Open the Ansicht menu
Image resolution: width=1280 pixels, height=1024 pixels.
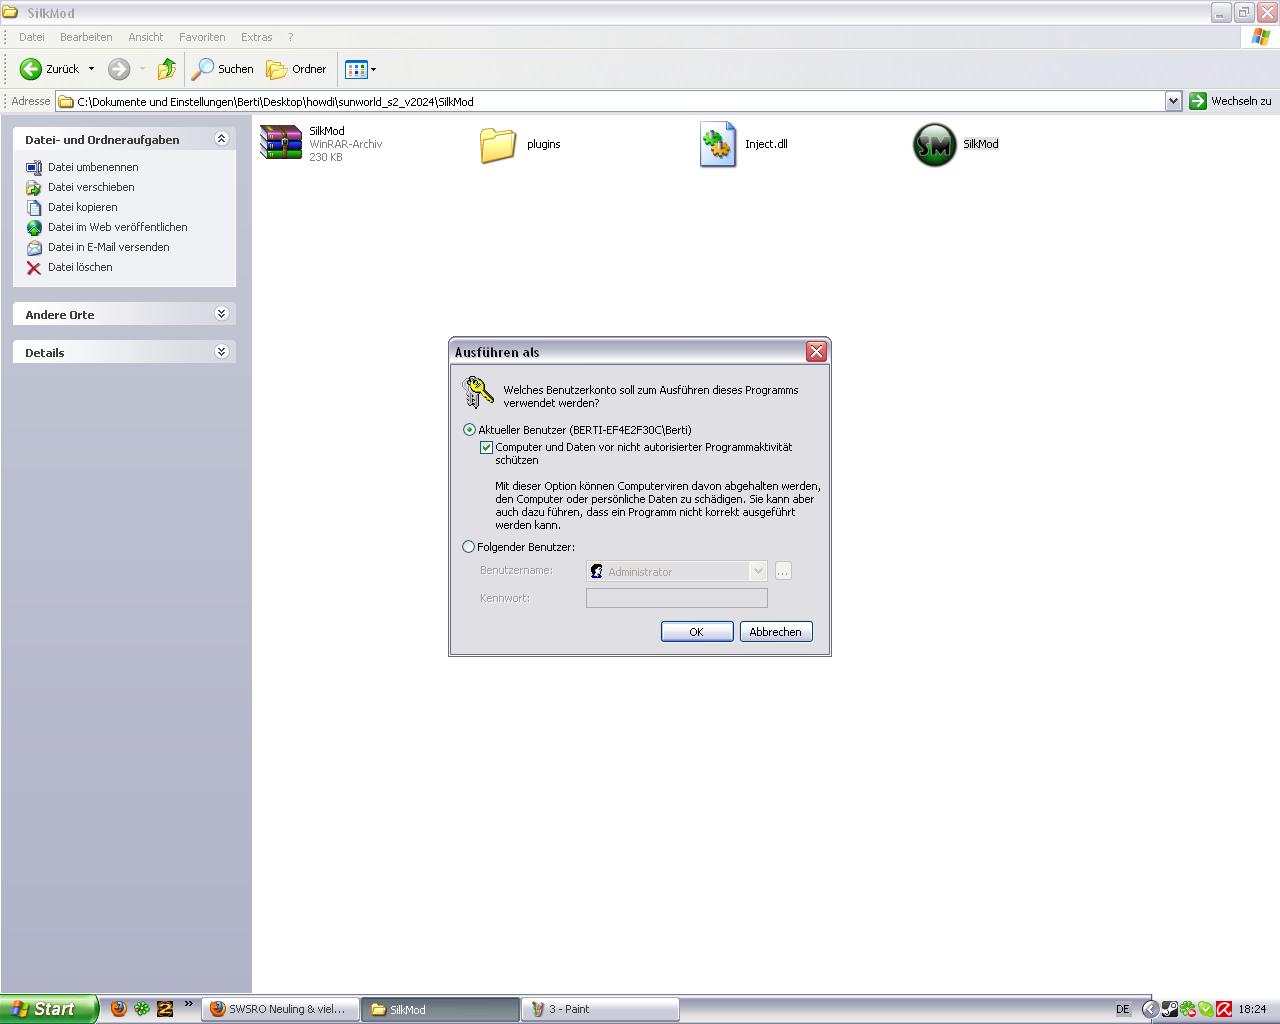pos(145,37)
